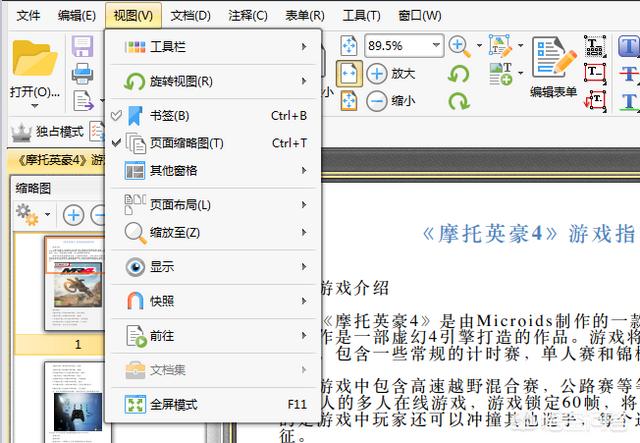Open the edit content tool dropdown arrow
Screen dimensions: 640x443
coord(521,45)
